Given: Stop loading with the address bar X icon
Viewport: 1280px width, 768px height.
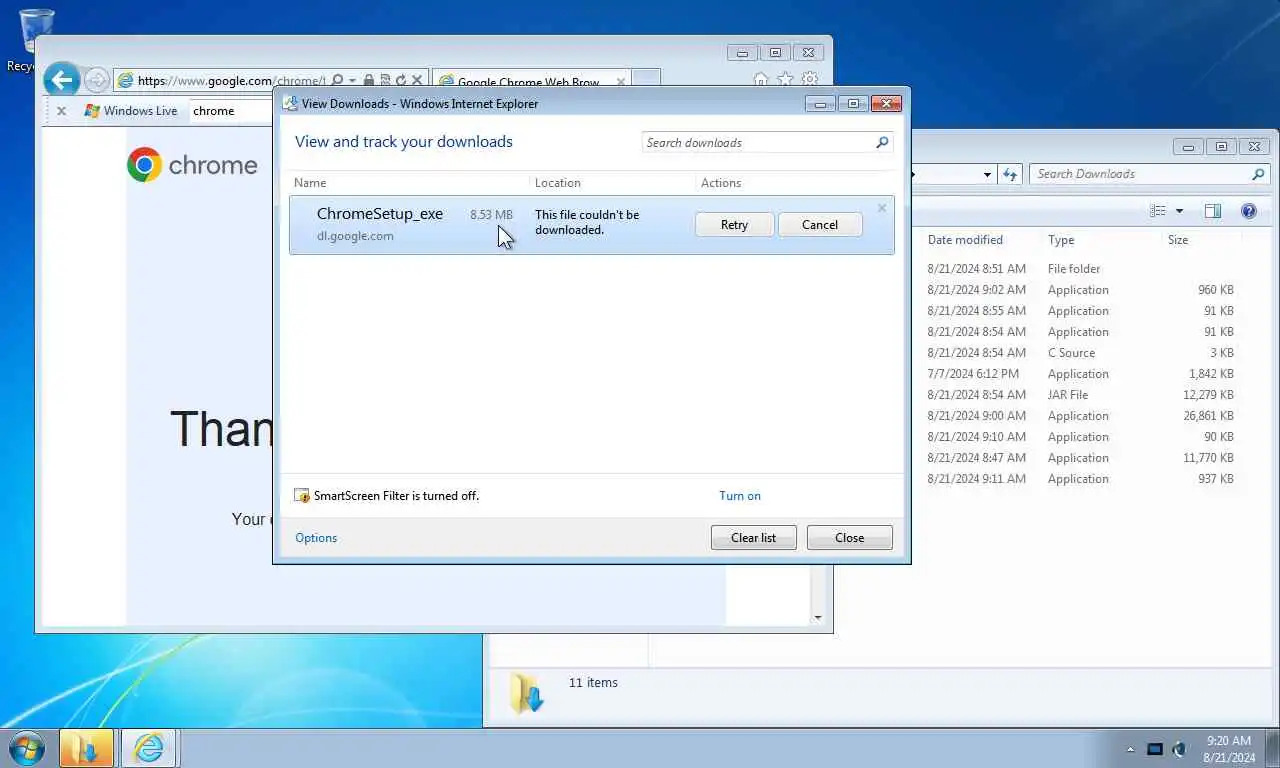Looking at the screenshot, I should pos(417,80).
